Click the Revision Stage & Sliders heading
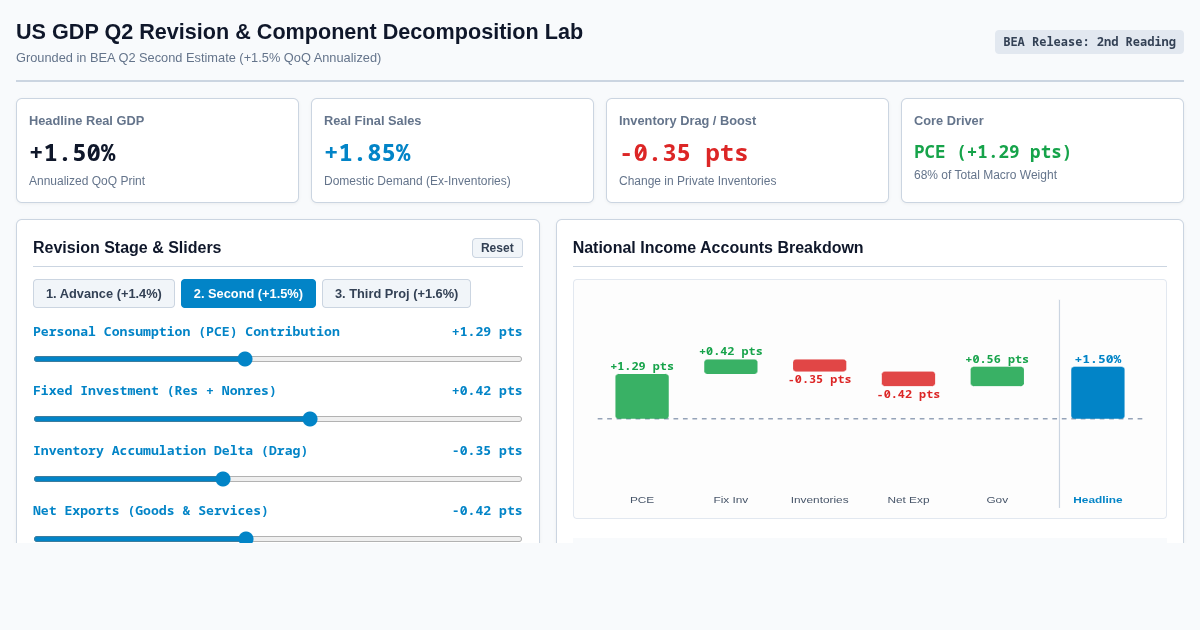Viewport: 1200px width, 630px height. tap(127, 248)
